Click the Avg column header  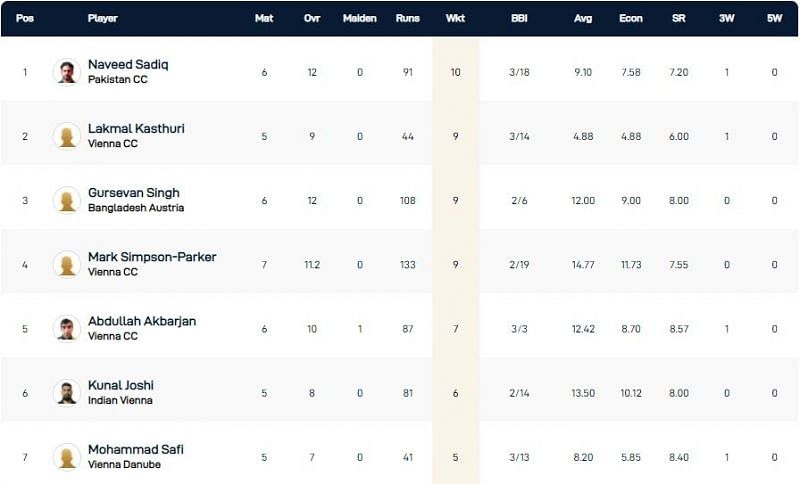pyautogui.click(x=583, y=18)
